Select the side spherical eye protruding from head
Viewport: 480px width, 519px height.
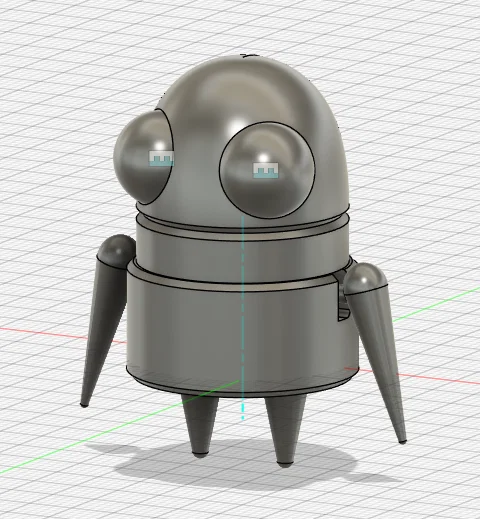coord(142,157)
